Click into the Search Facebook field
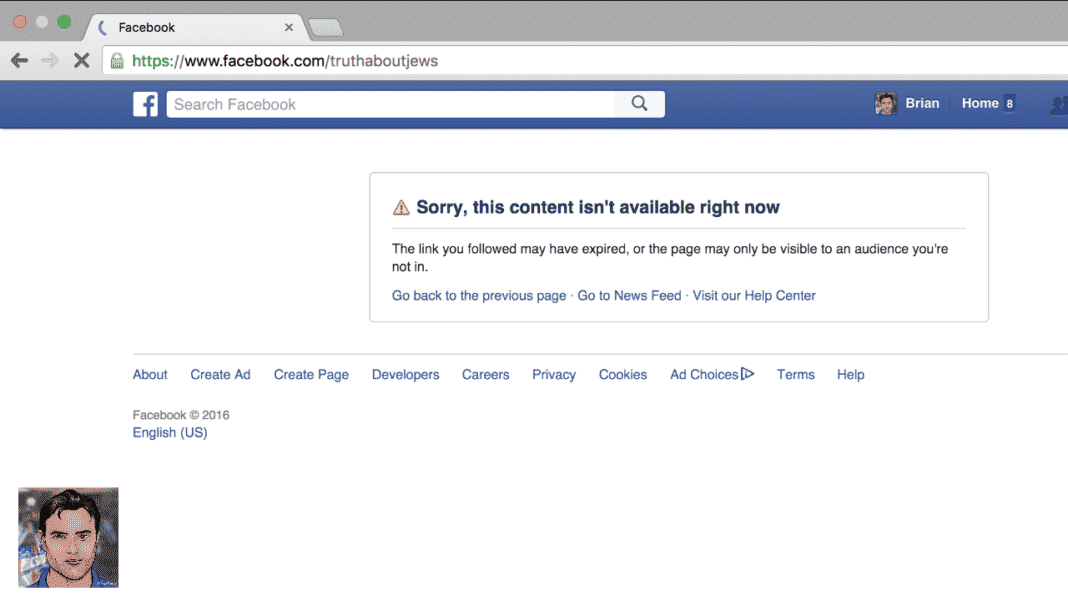The width and height of the screenshot is (1068, 601). pos(390,104)
